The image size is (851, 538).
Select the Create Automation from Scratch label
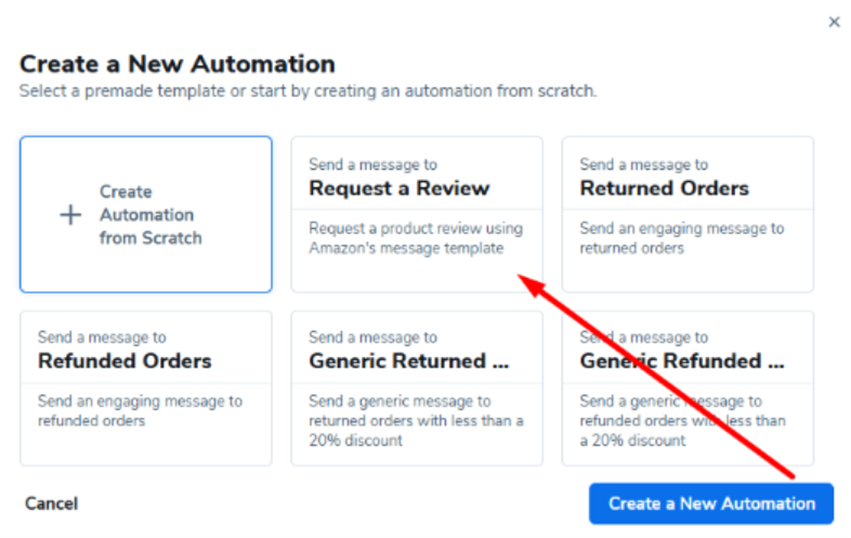[150, 215]
